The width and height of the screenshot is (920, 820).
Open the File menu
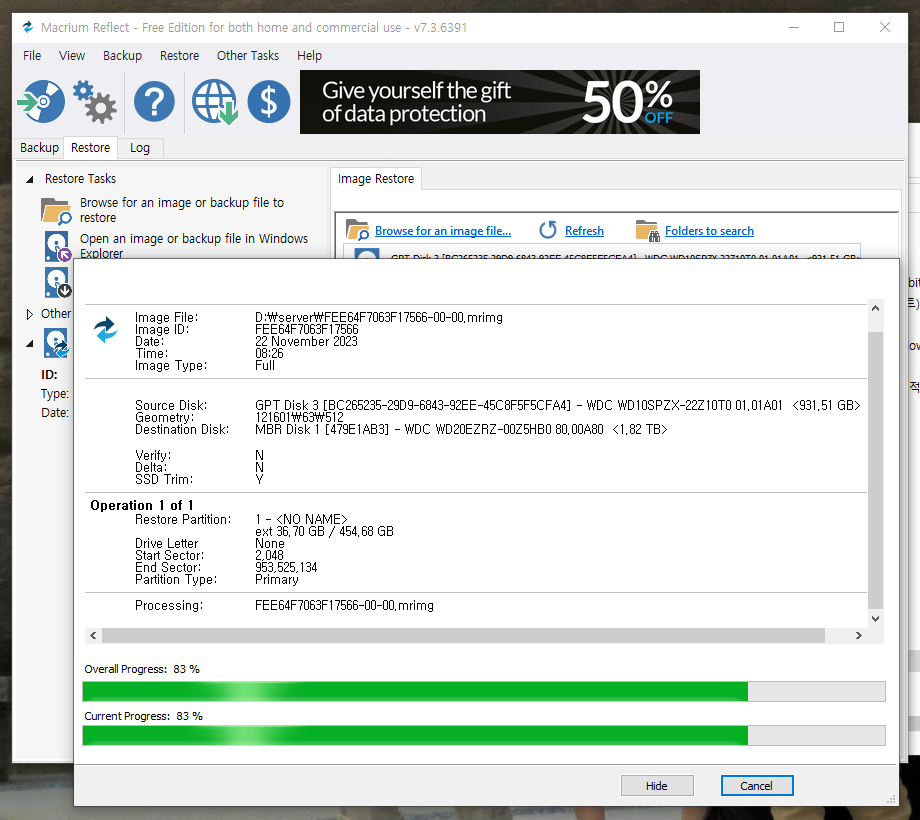point(32,56)
